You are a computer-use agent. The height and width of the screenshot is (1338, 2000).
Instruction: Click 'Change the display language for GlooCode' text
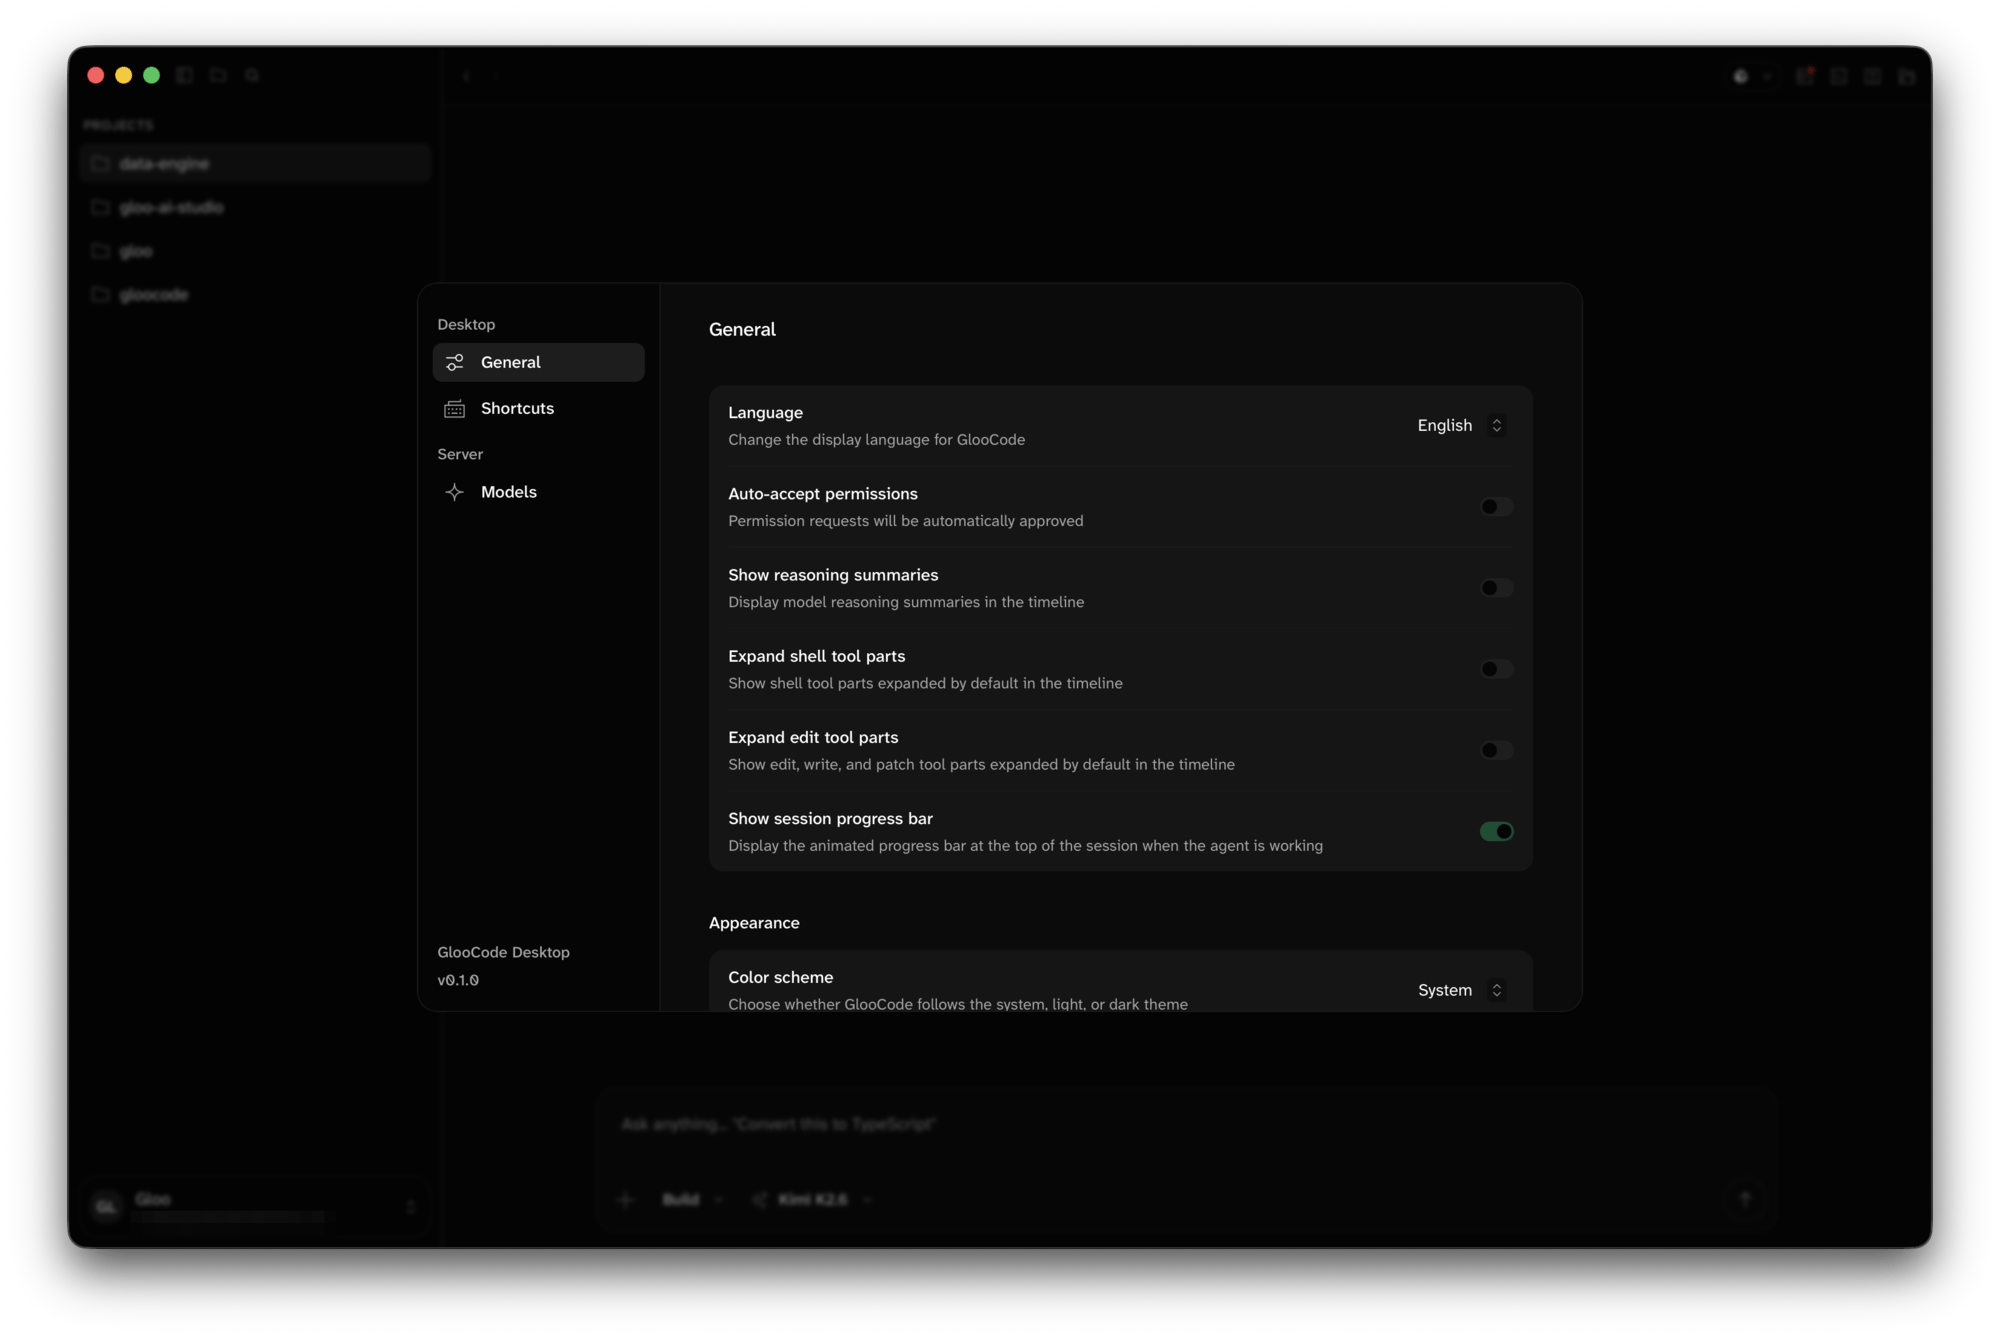876,440
